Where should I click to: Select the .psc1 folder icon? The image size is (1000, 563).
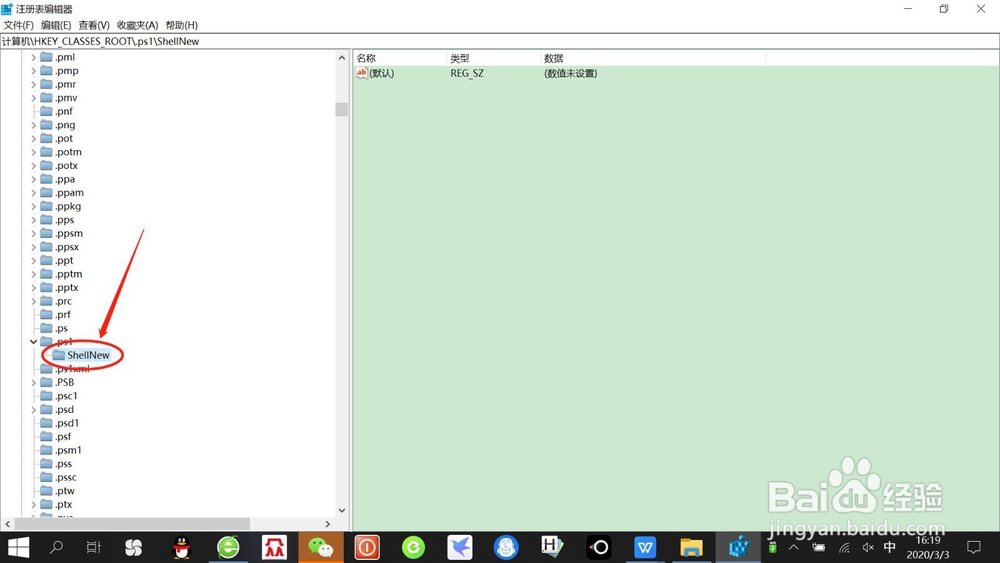(46, 396)
